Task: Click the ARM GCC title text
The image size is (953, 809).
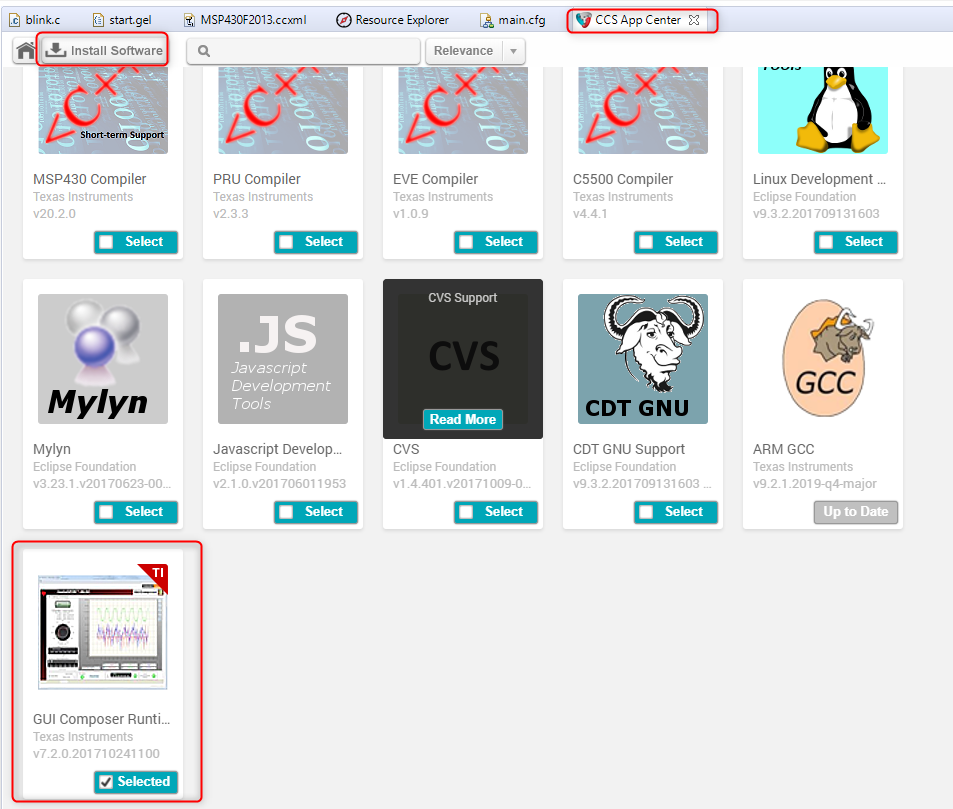Action: pyautogui.click(x=783, y=449)
